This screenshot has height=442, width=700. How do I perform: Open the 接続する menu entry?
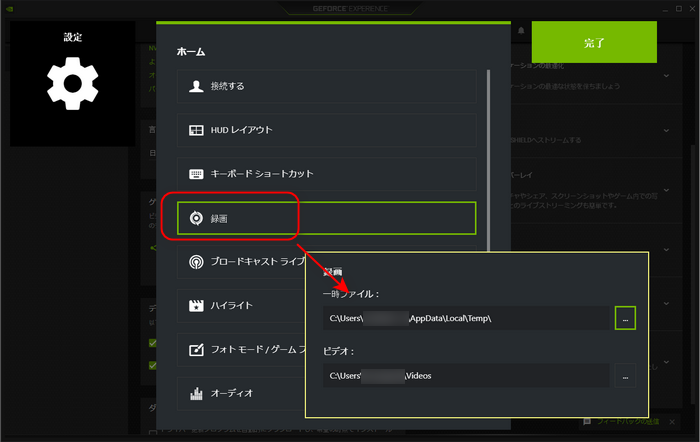click(326, 86)
